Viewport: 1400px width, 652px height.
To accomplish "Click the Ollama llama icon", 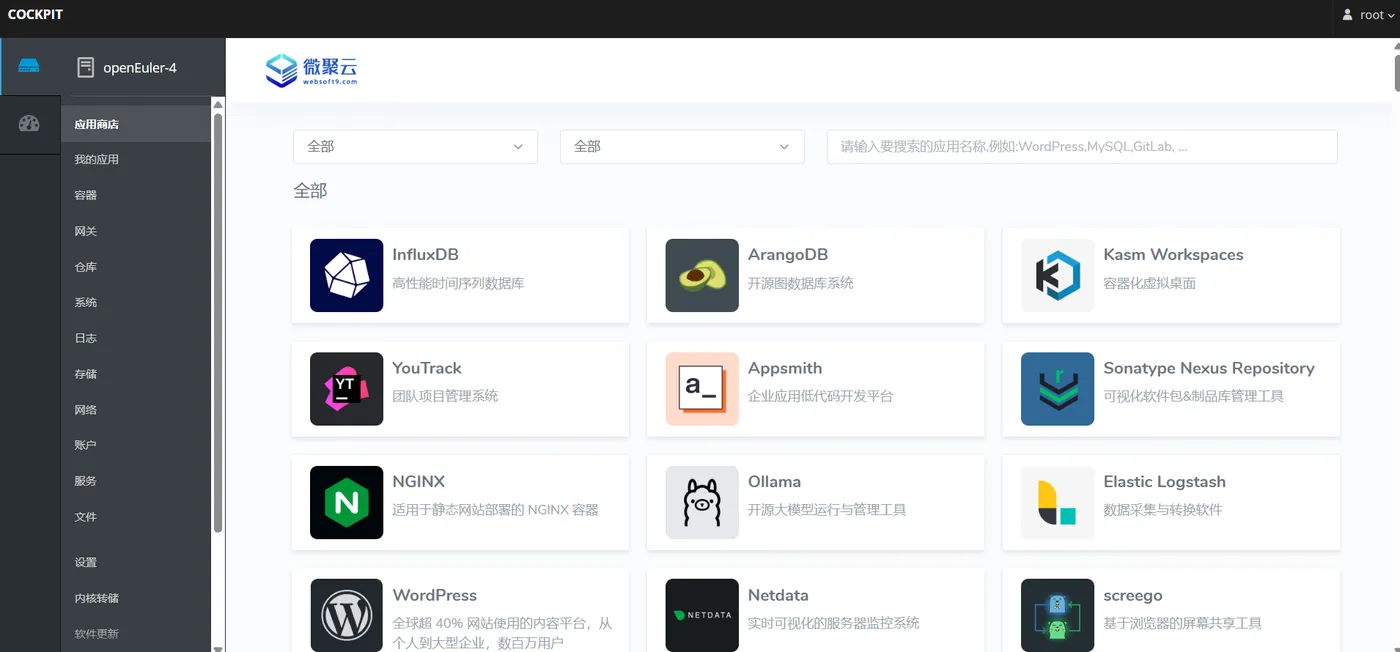I will [x=702, y=502].
